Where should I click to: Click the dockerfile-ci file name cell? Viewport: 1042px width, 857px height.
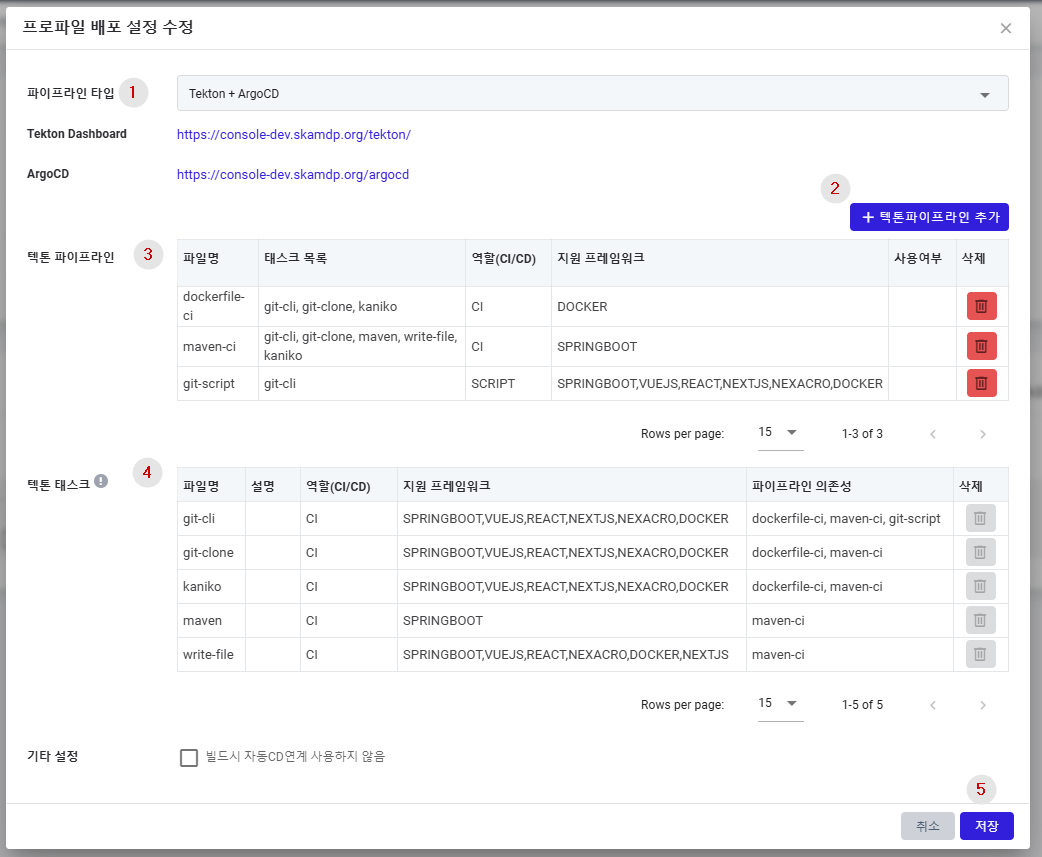(x=217, y=306)
